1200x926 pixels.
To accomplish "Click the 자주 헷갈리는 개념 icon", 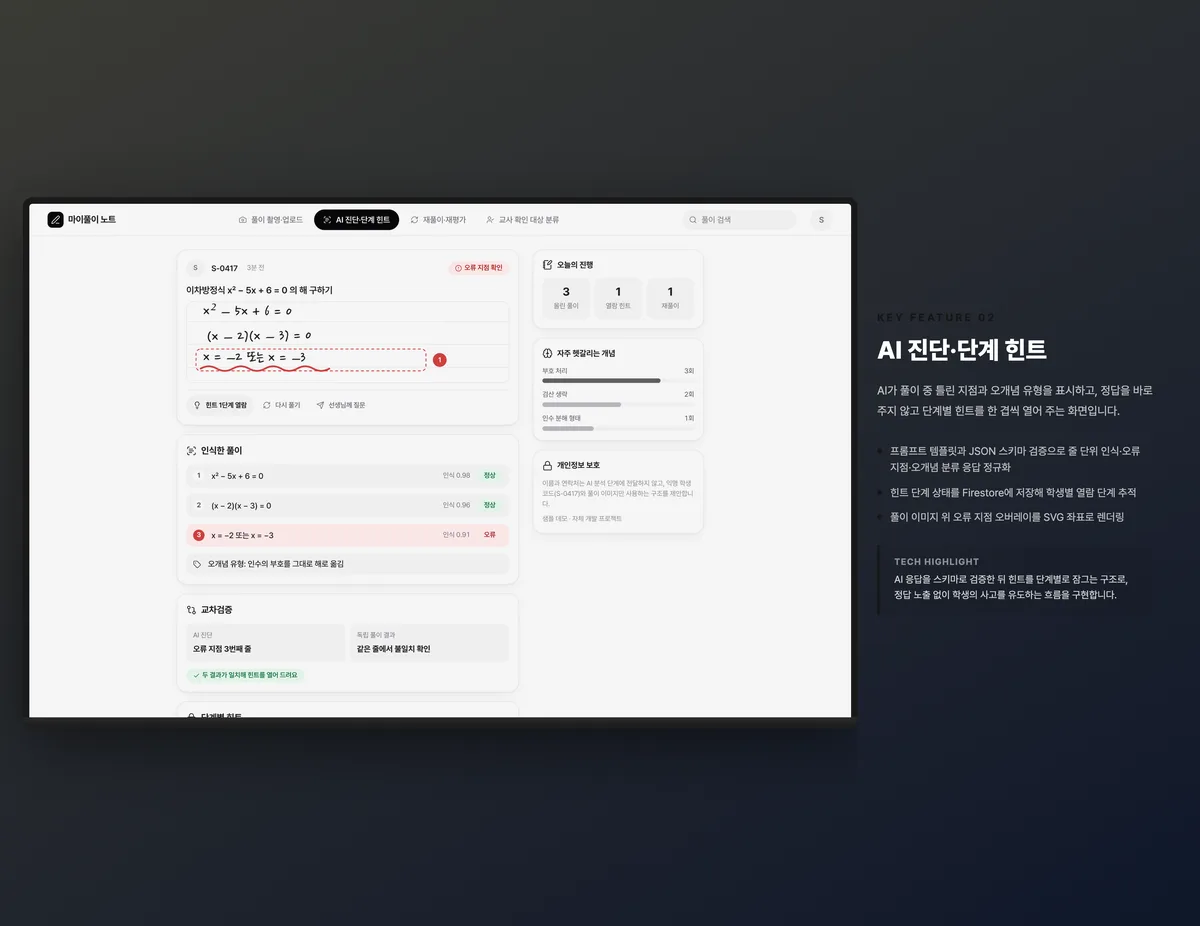I will (547, 353).
